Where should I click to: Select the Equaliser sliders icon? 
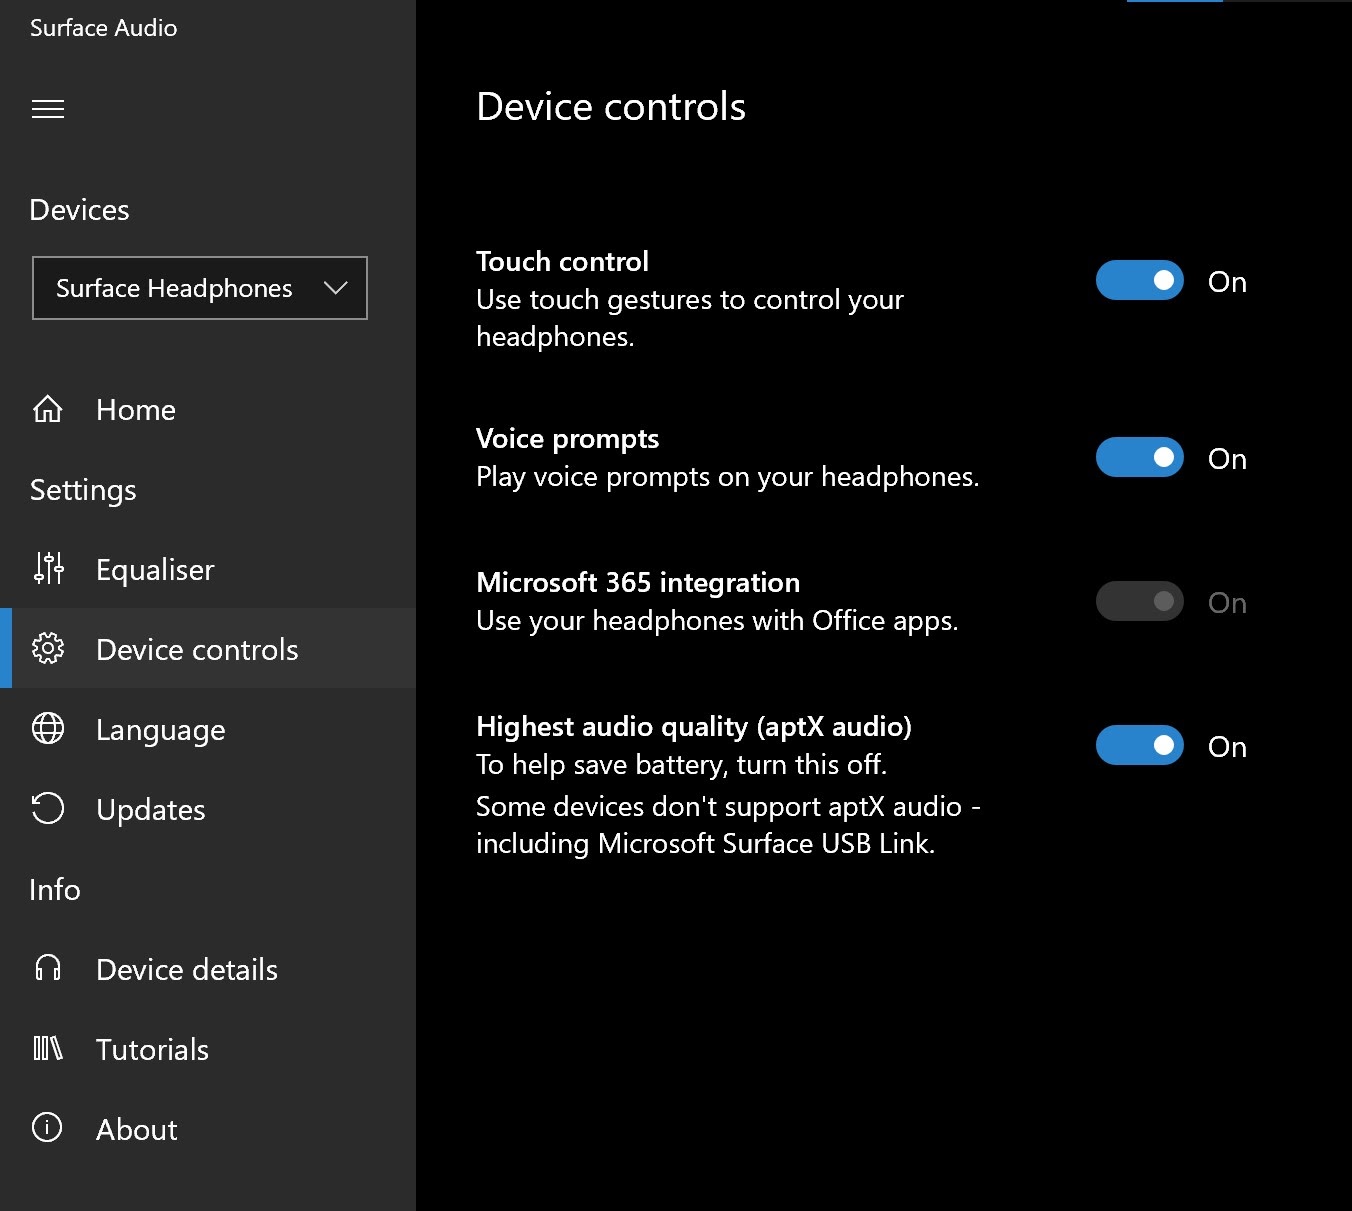tap(47, 569)
